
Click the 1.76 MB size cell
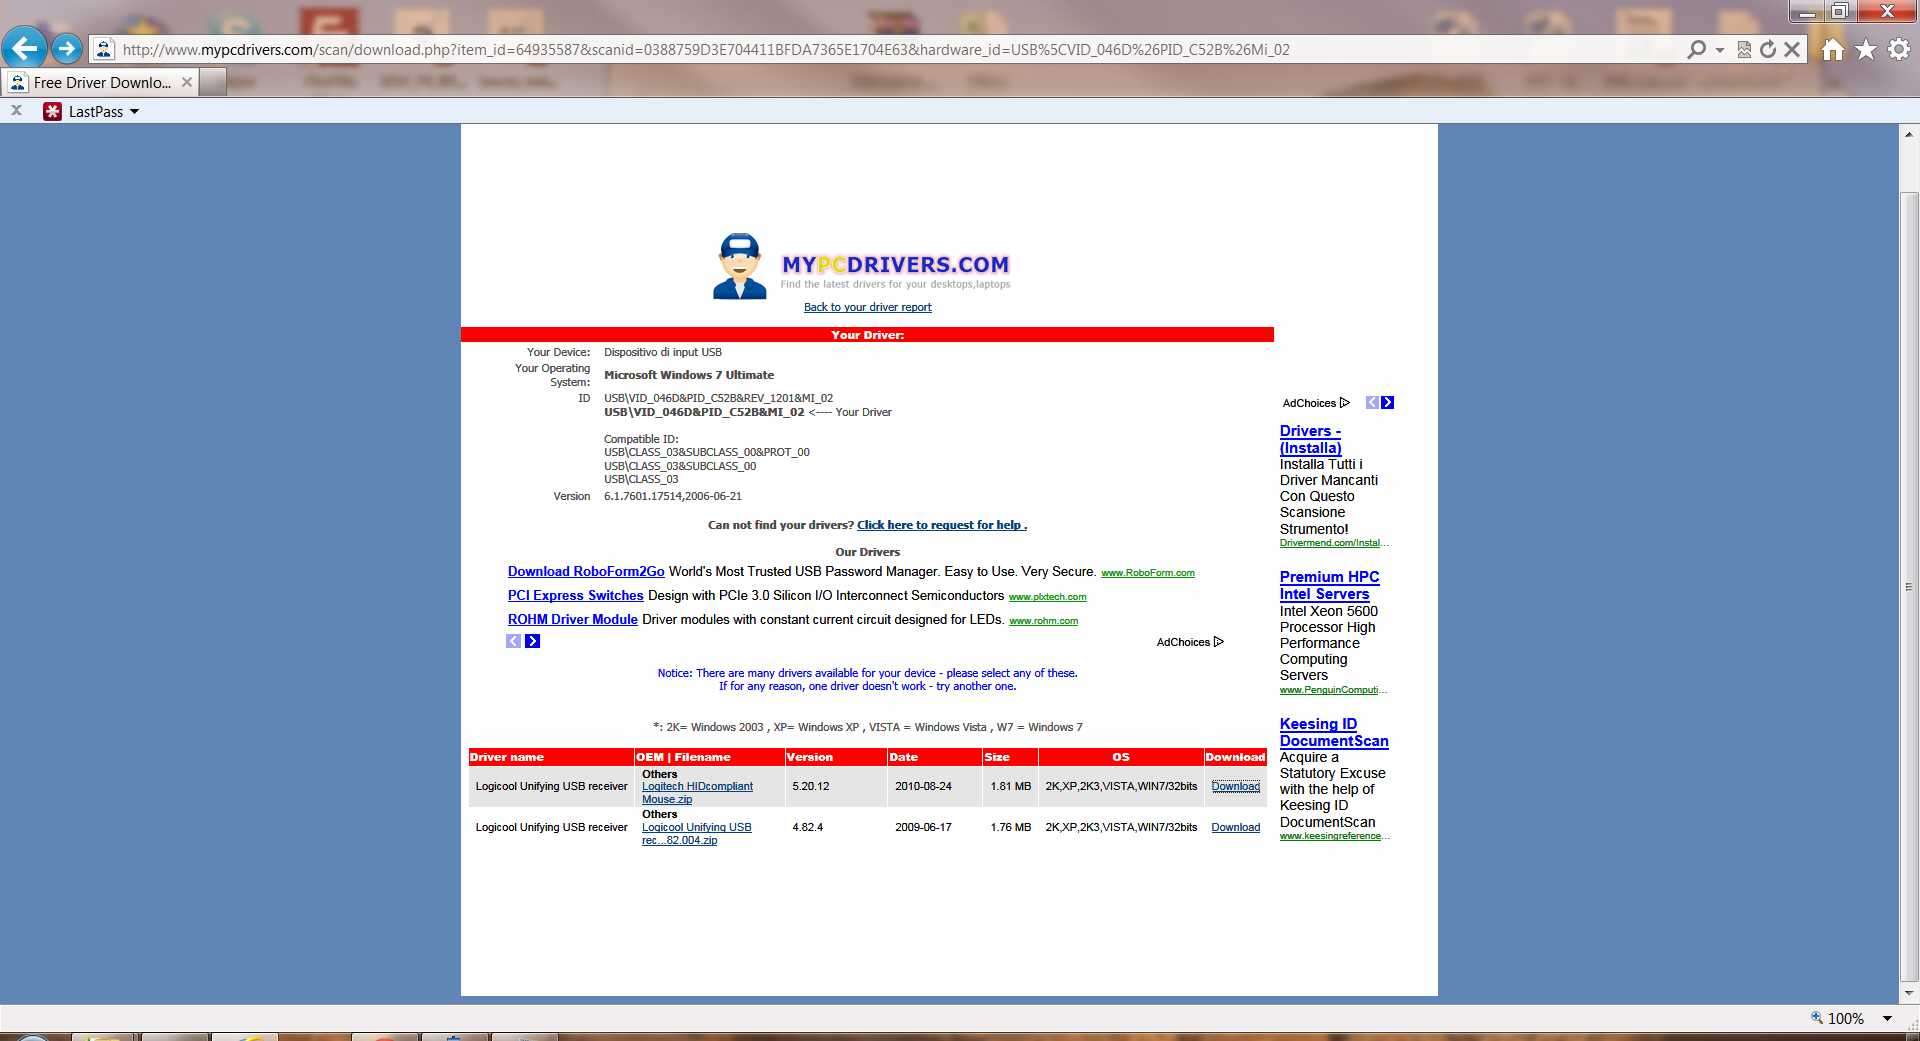1010,827
